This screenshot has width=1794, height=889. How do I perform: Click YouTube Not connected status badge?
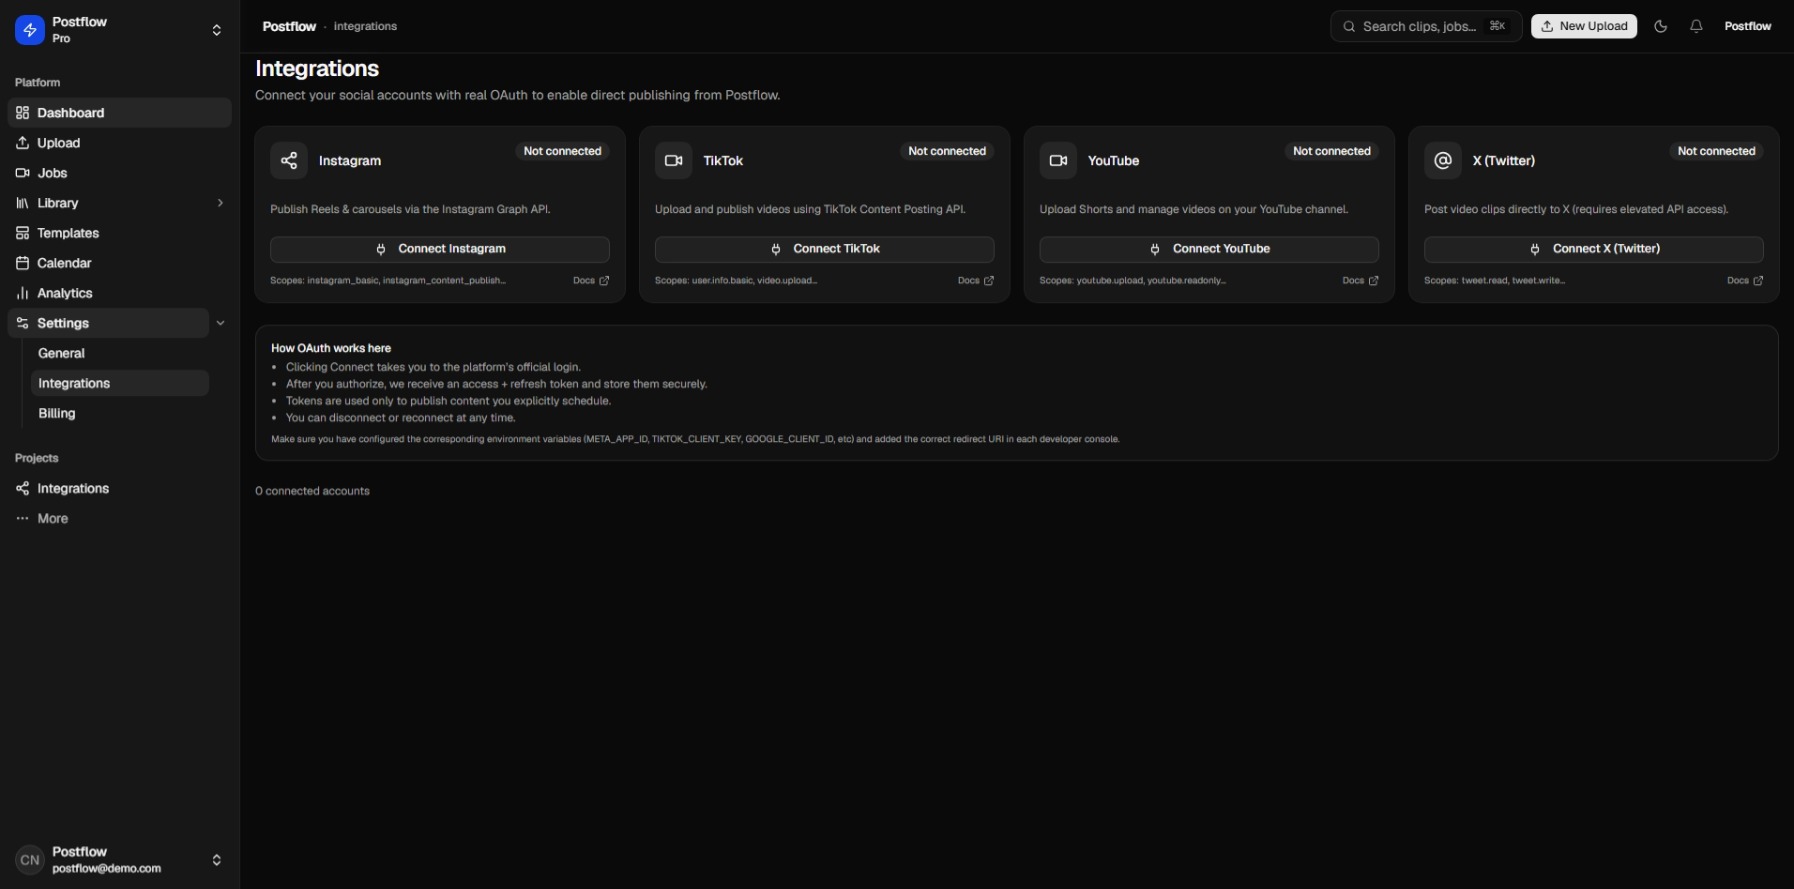pos(1332,152)
